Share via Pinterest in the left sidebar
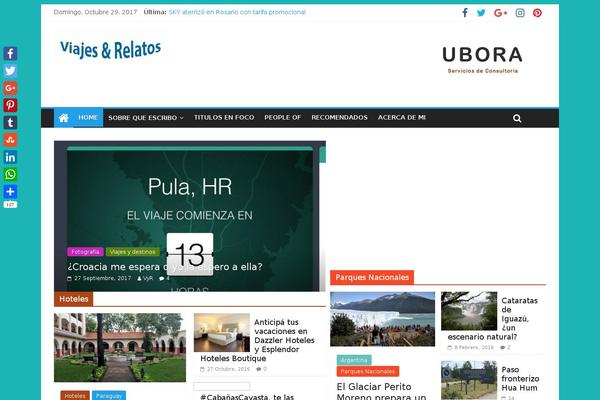Image resolution: width=600 pixels, height=400 pixels. coord(10,105)
